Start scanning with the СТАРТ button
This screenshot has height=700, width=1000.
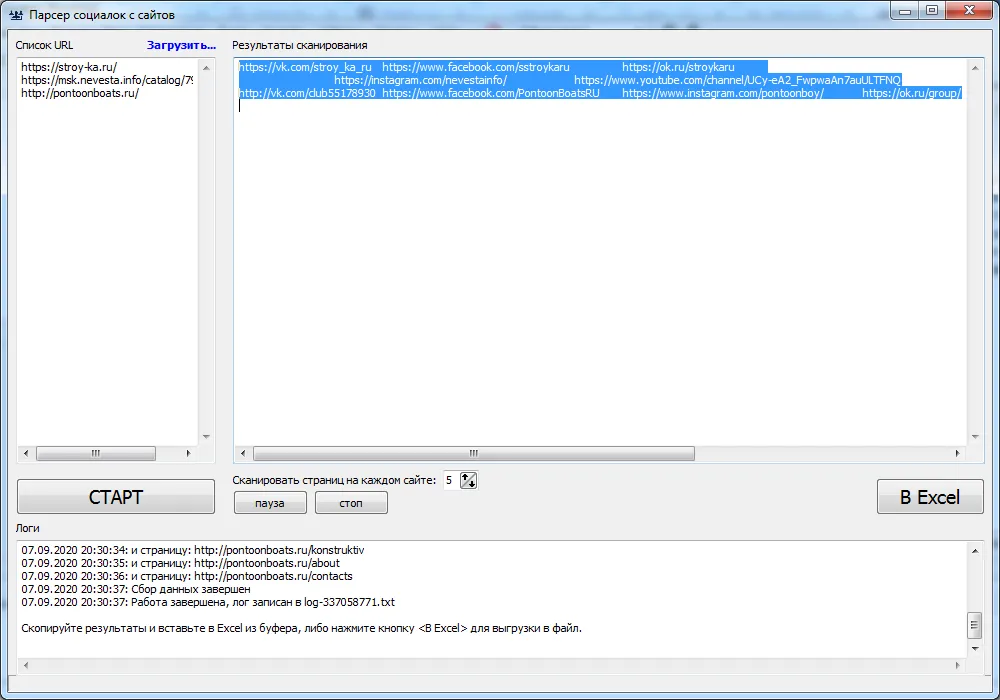pos(115,497)
